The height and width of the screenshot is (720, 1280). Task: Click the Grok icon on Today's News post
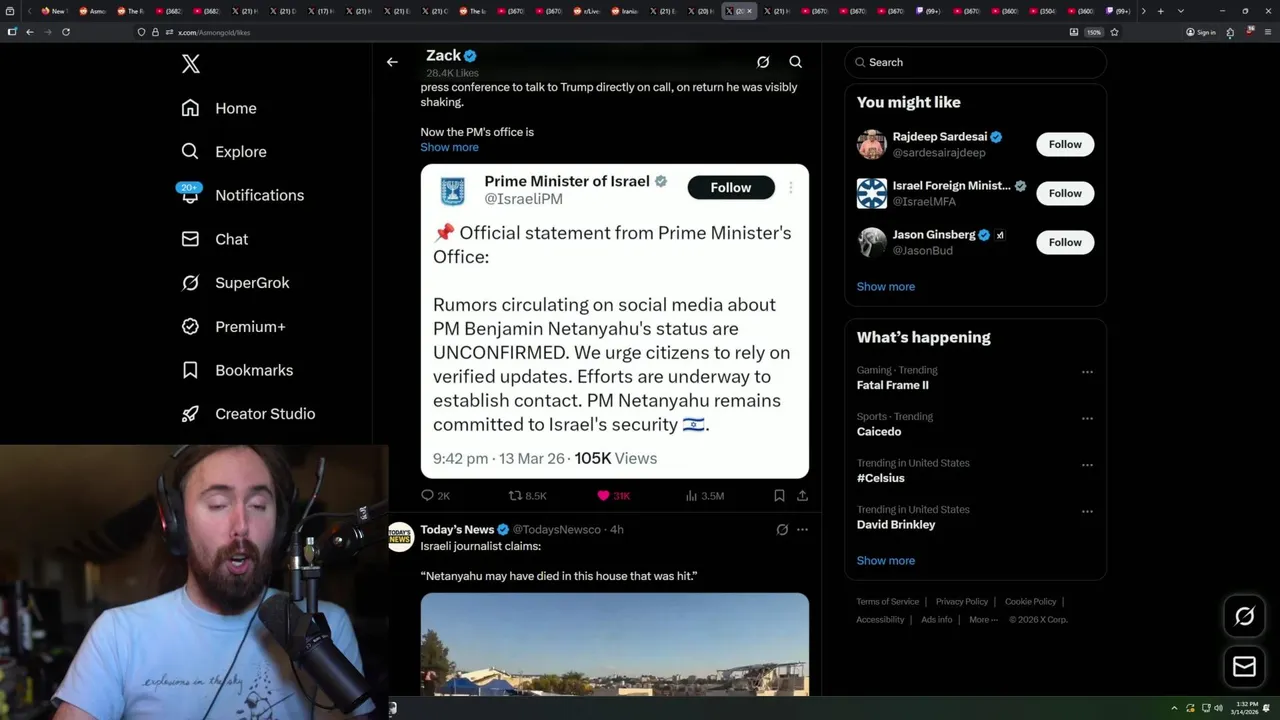782,530
